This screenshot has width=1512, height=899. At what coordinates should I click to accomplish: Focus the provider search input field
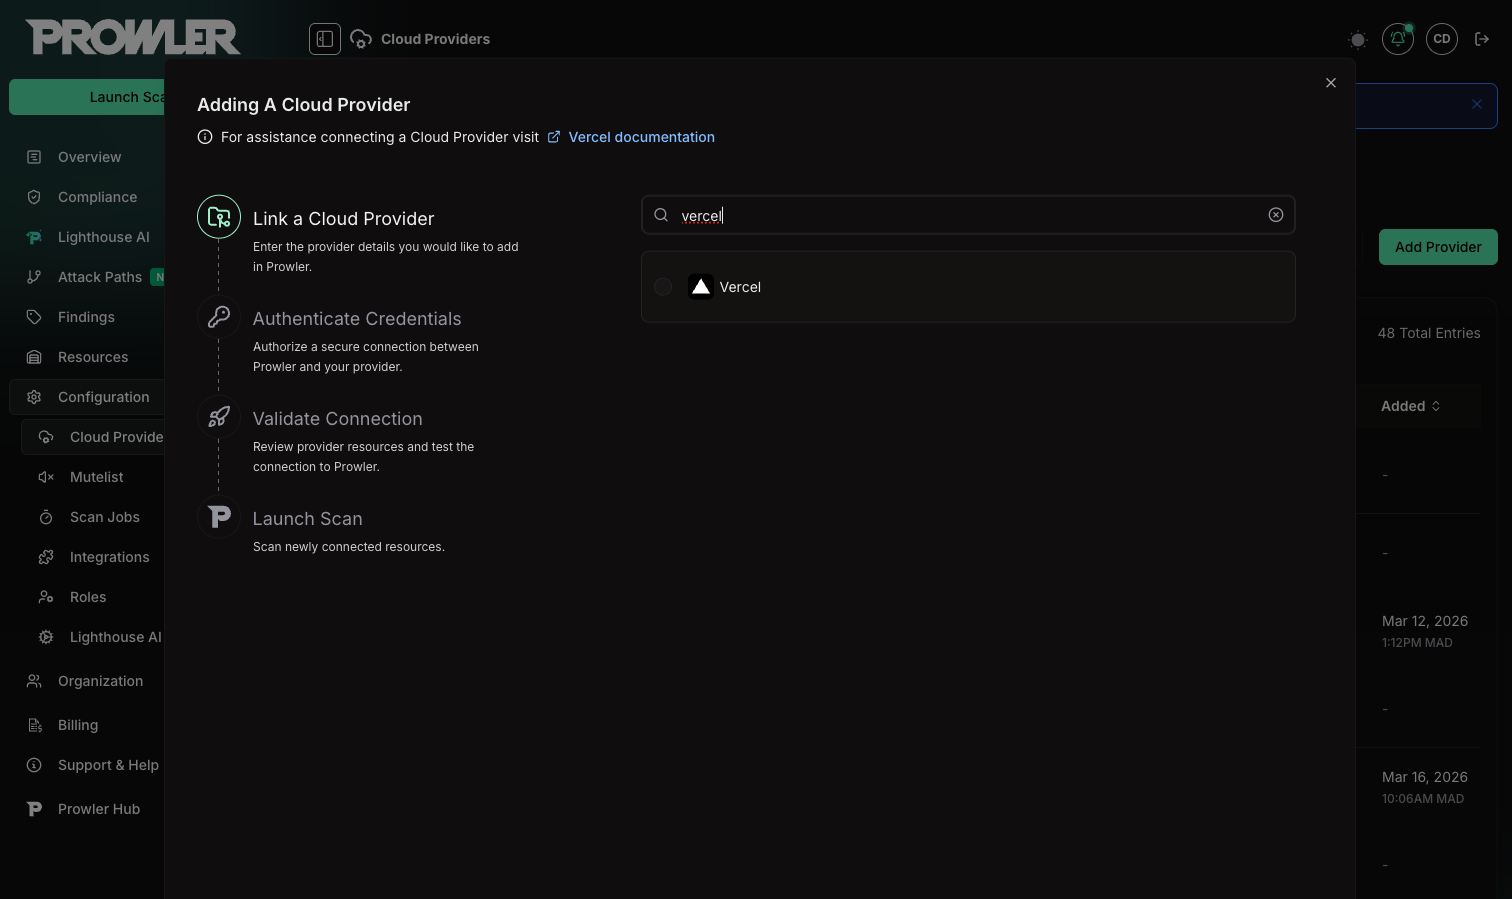(x=968, y=215)
